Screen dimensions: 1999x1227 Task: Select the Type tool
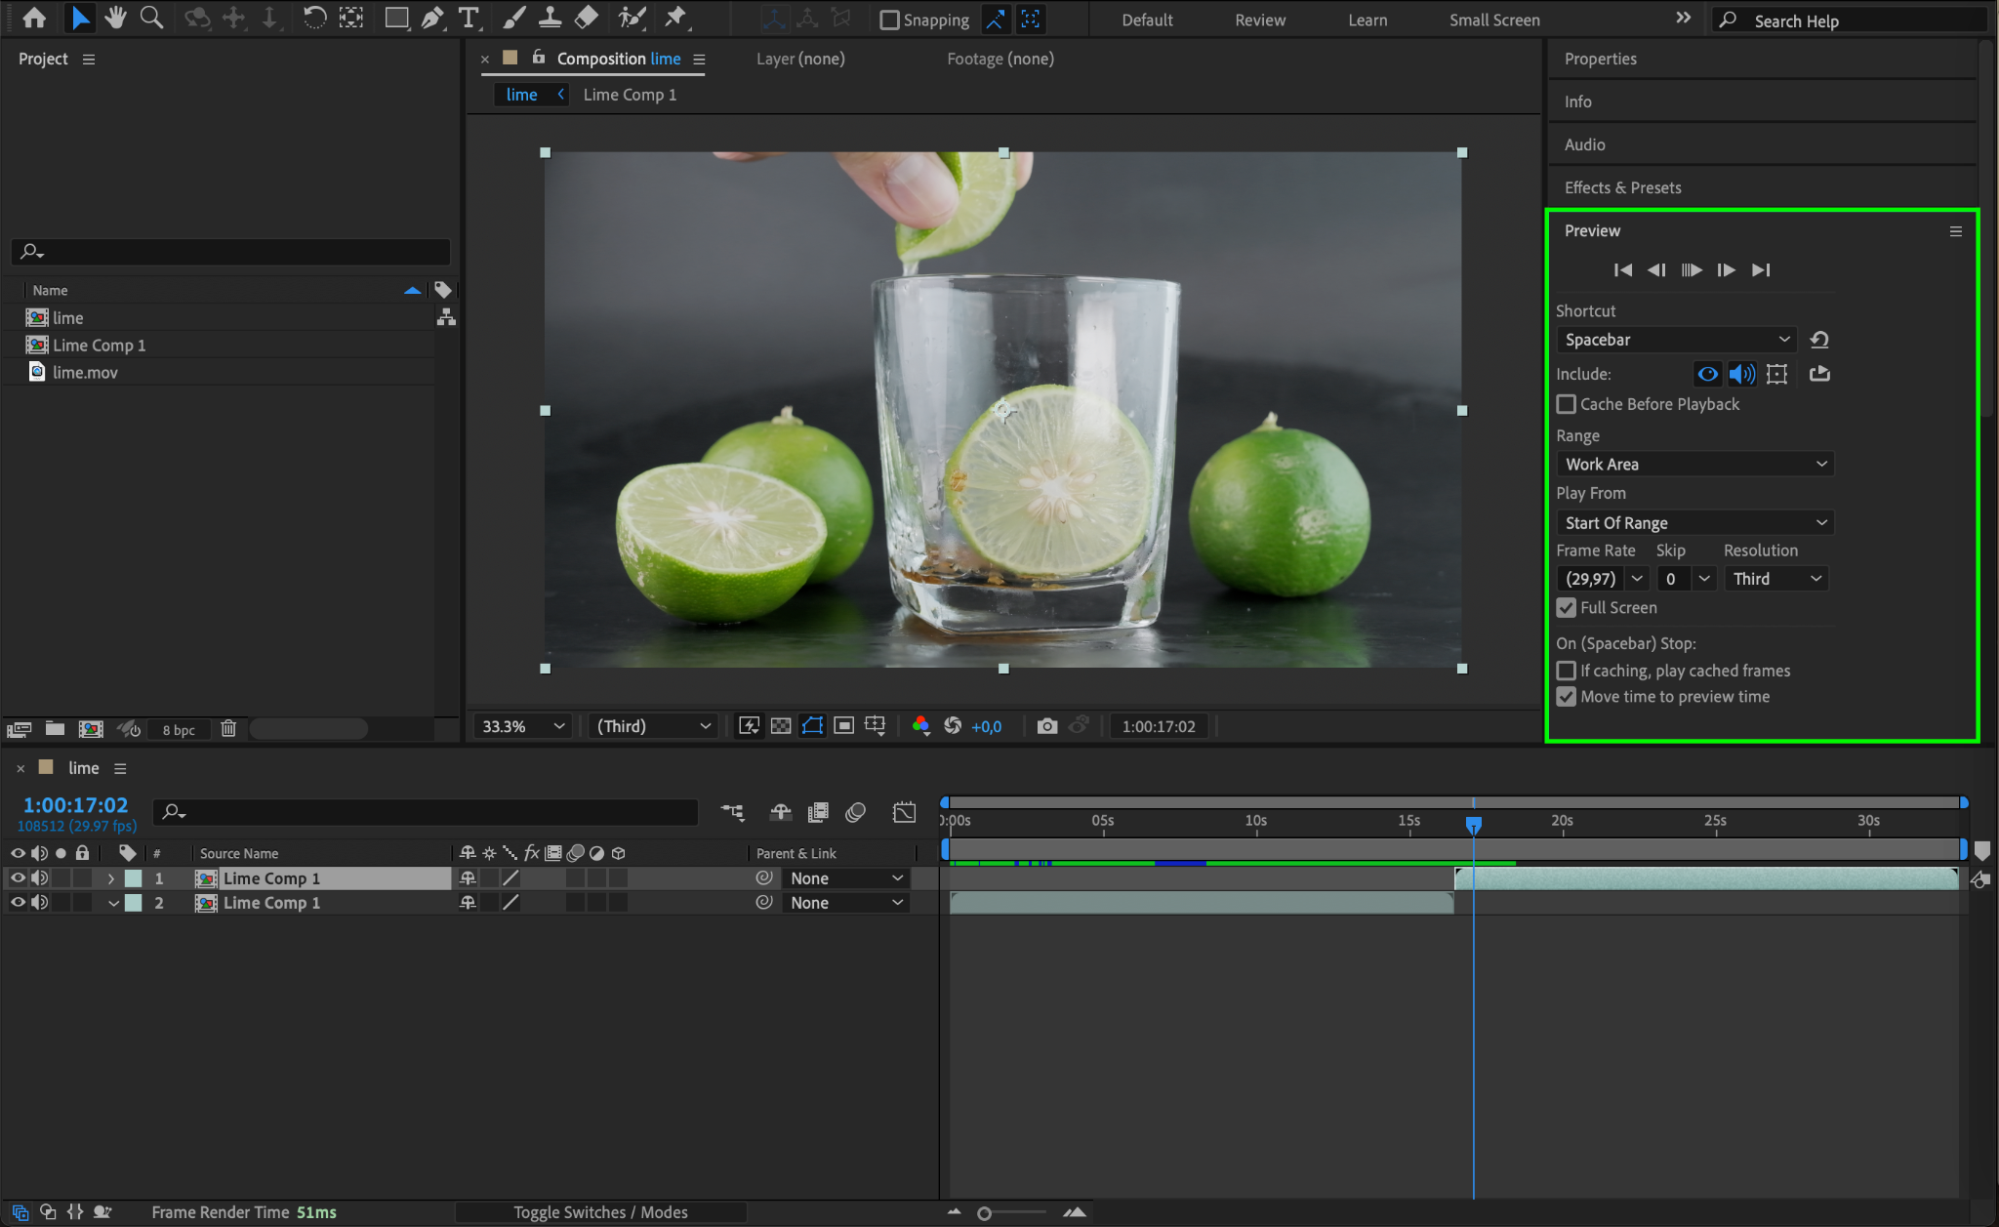pos(468,17)
